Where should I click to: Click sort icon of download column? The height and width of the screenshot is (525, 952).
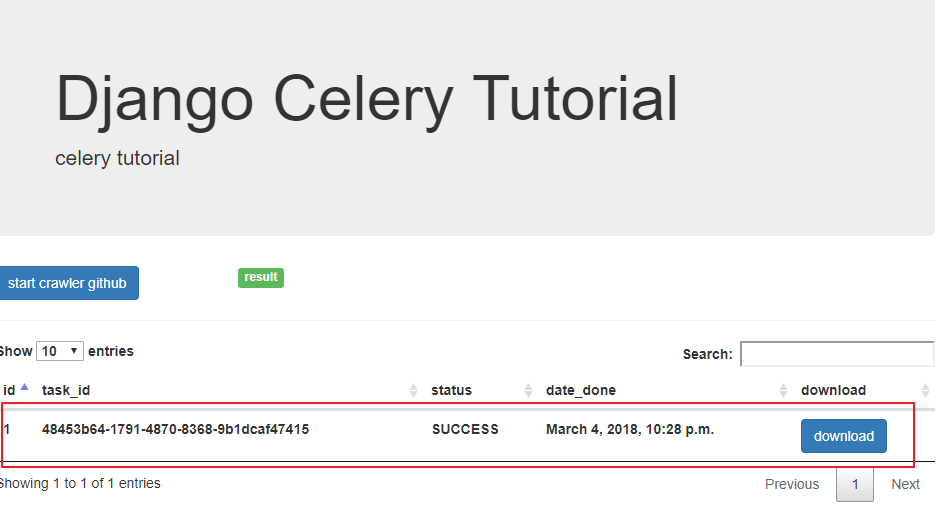(x=925, y=390)
